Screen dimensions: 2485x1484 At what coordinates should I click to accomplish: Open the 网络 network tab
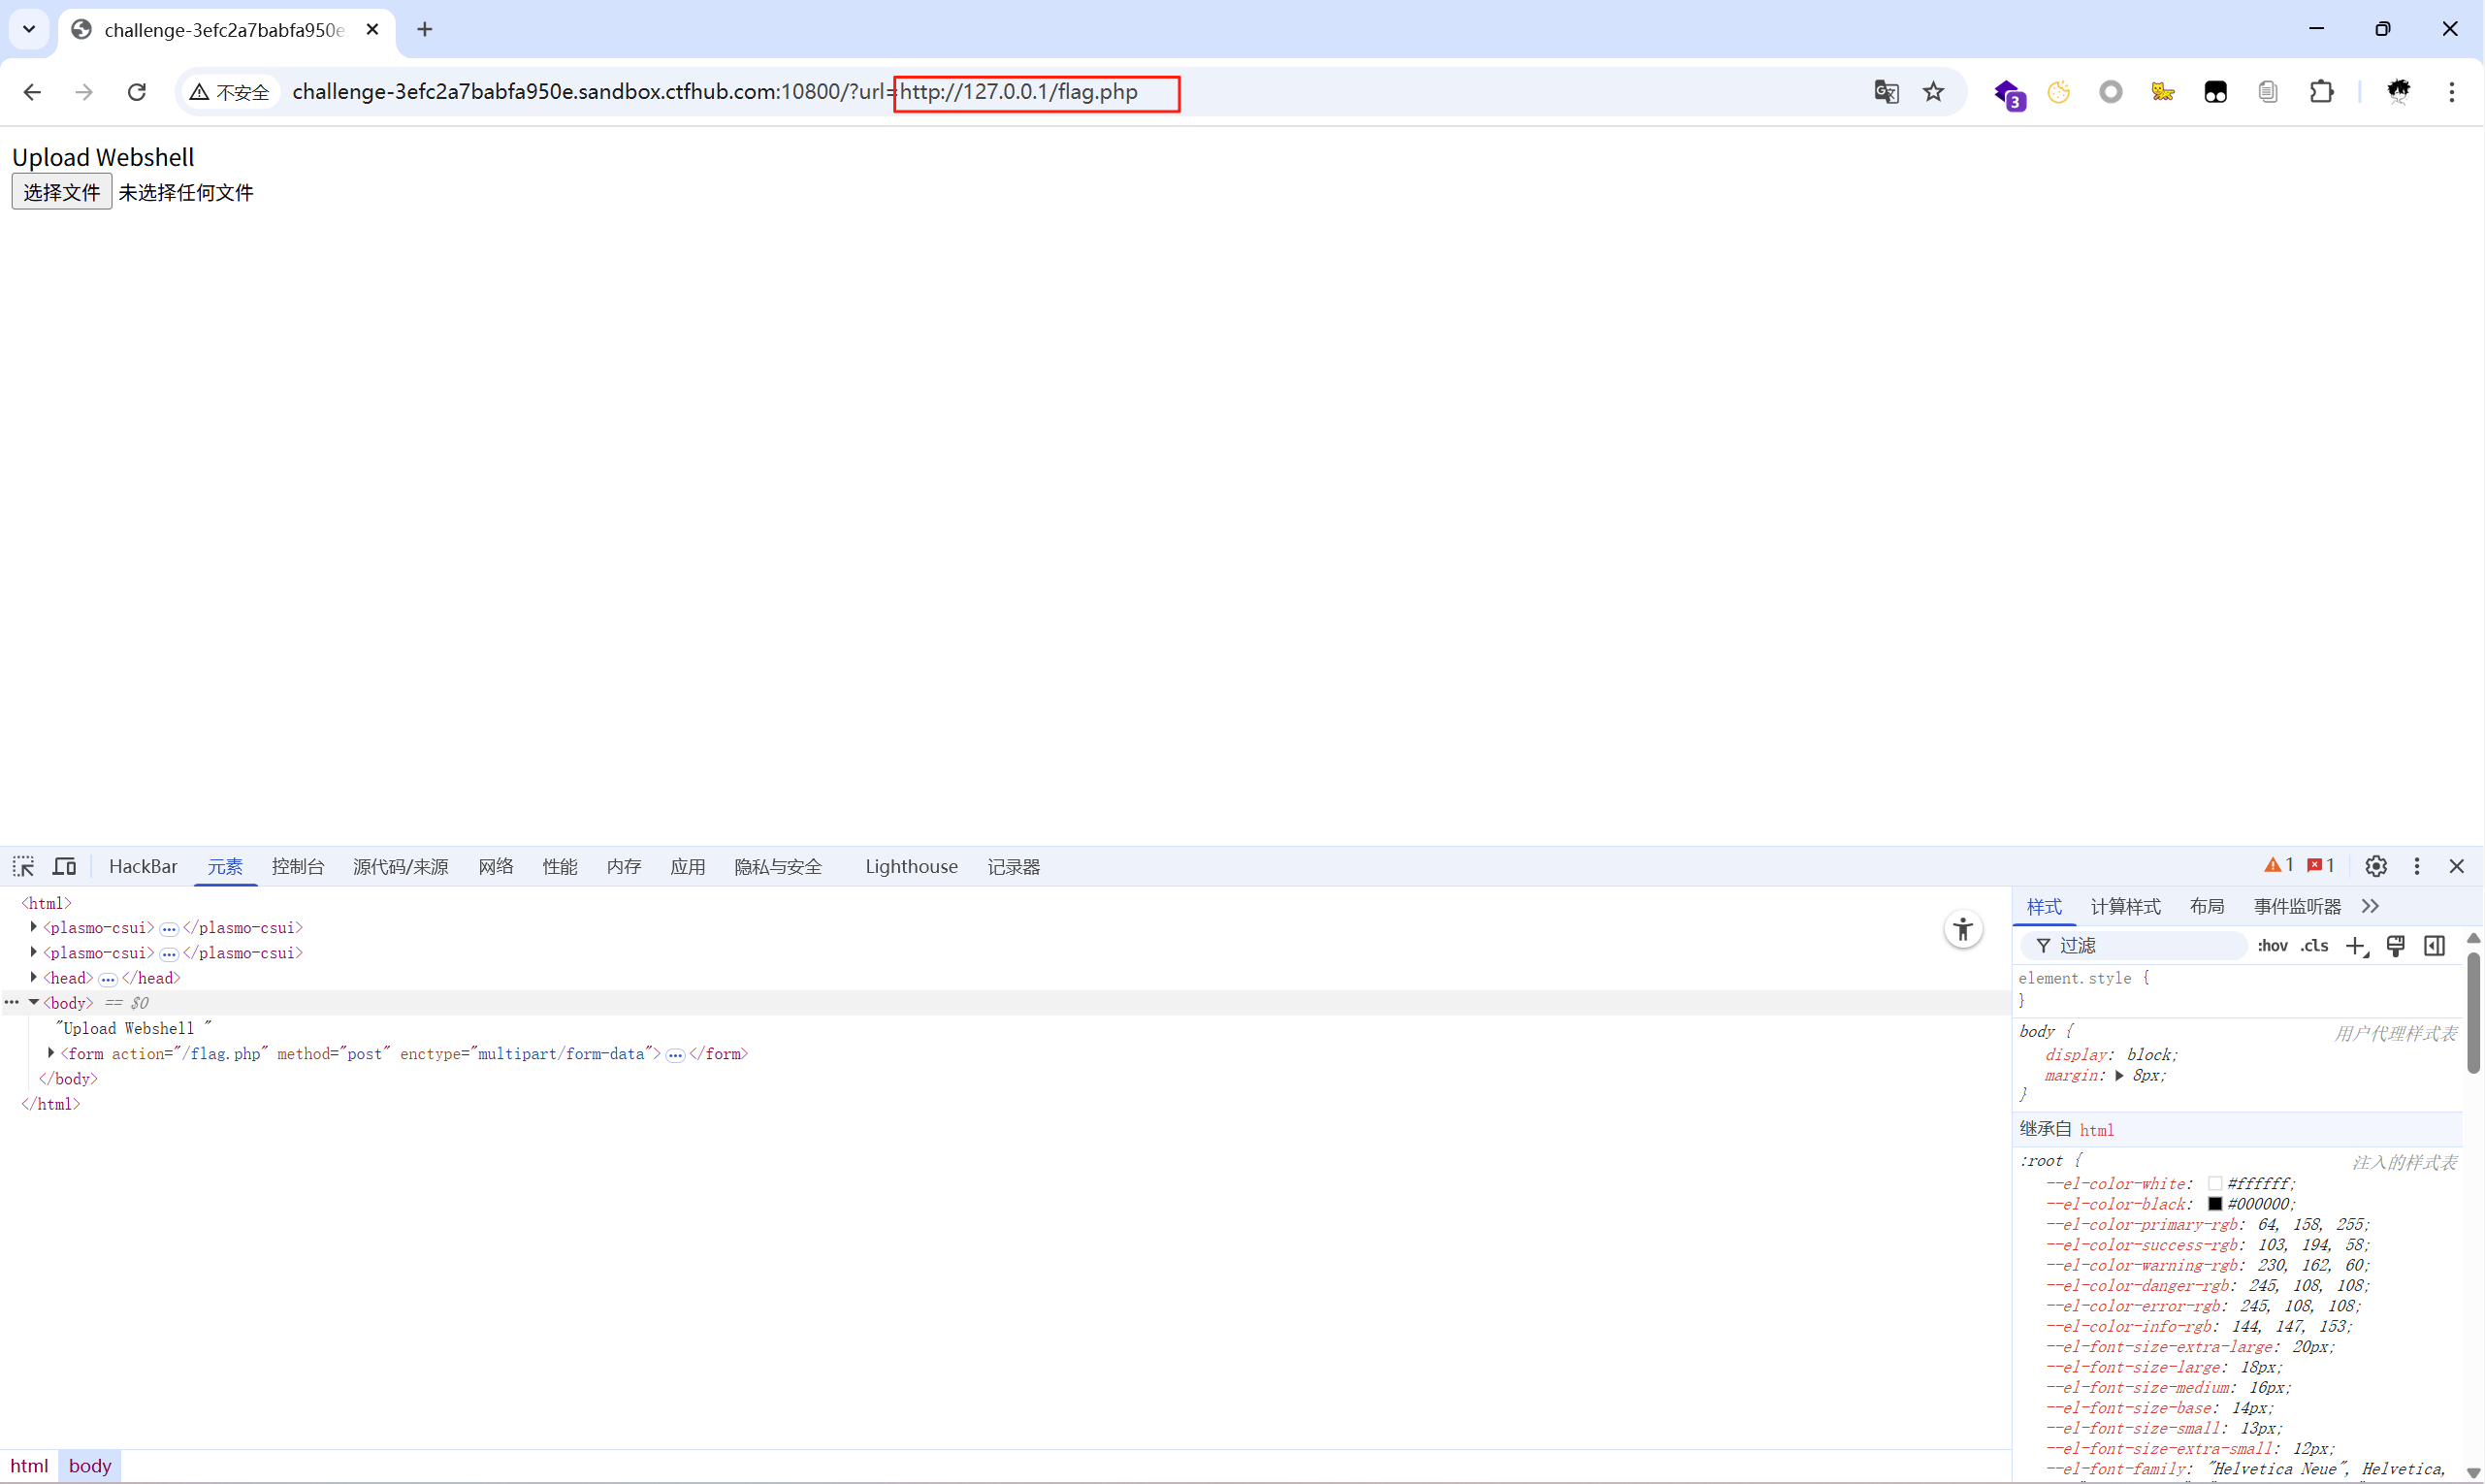click(x=495, y=866)
